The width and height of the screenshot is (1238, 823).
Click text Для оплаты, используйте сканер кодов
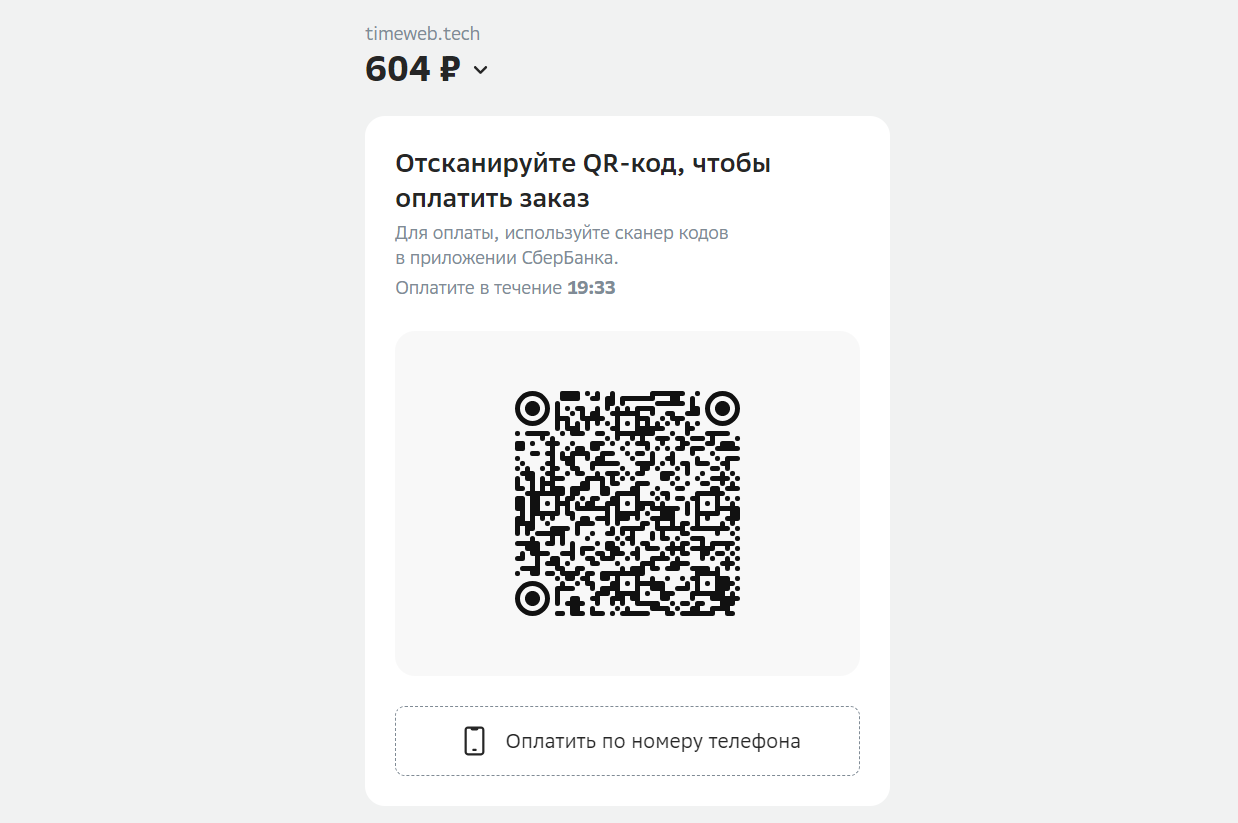562,233
